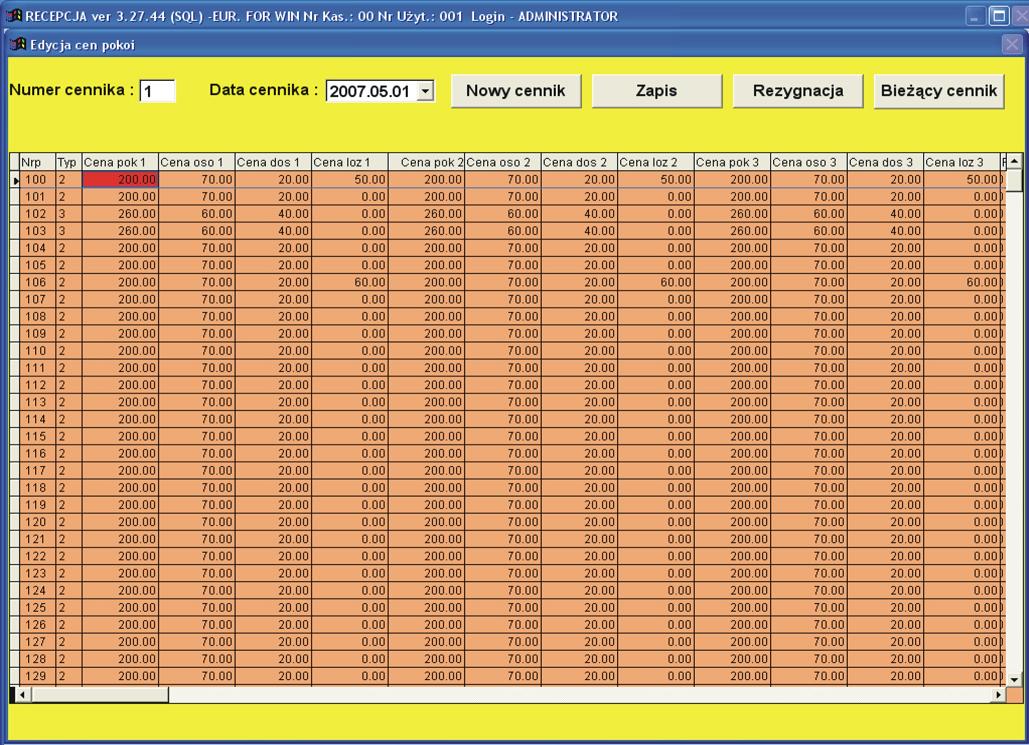
Task: Select room number 129 in the Nrp column
Action: click(x=37, y=676)
